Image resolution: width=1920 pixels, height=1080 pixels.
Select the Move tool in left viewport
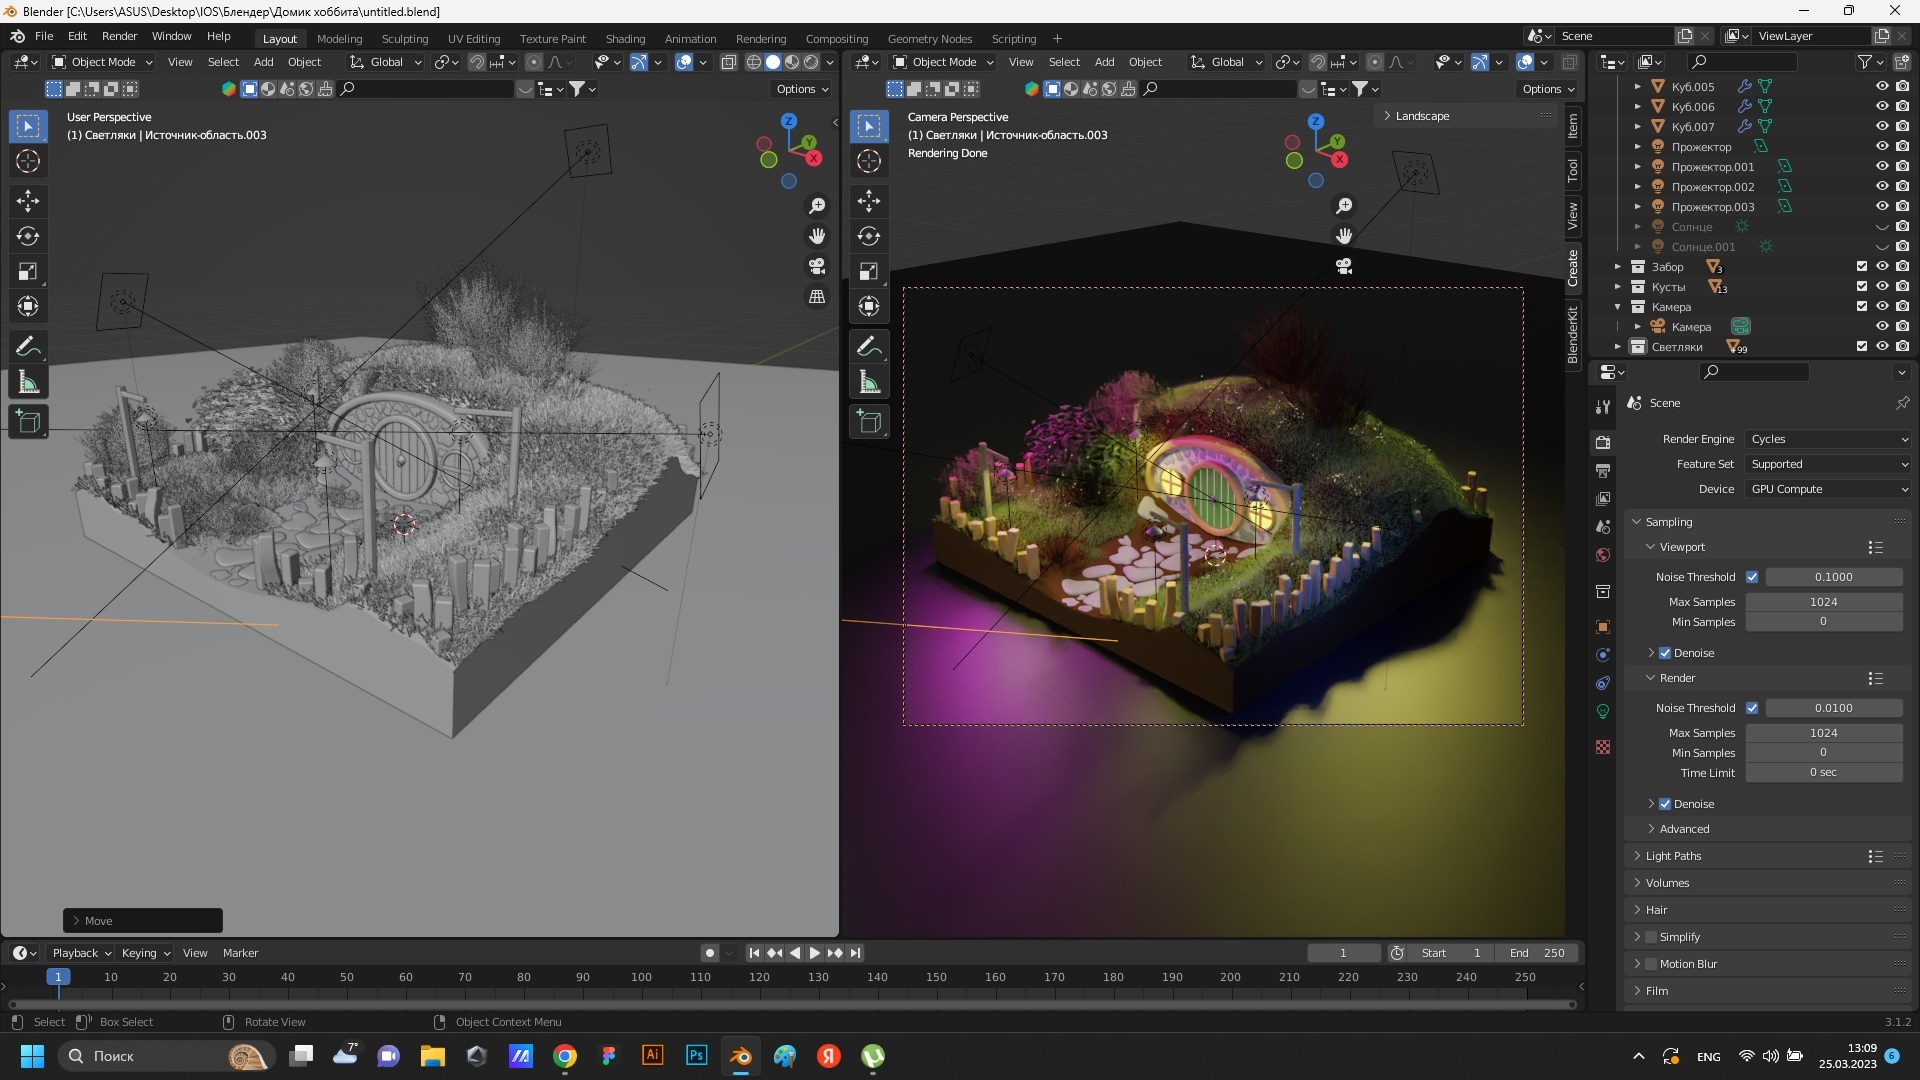[x=28, y=201]
